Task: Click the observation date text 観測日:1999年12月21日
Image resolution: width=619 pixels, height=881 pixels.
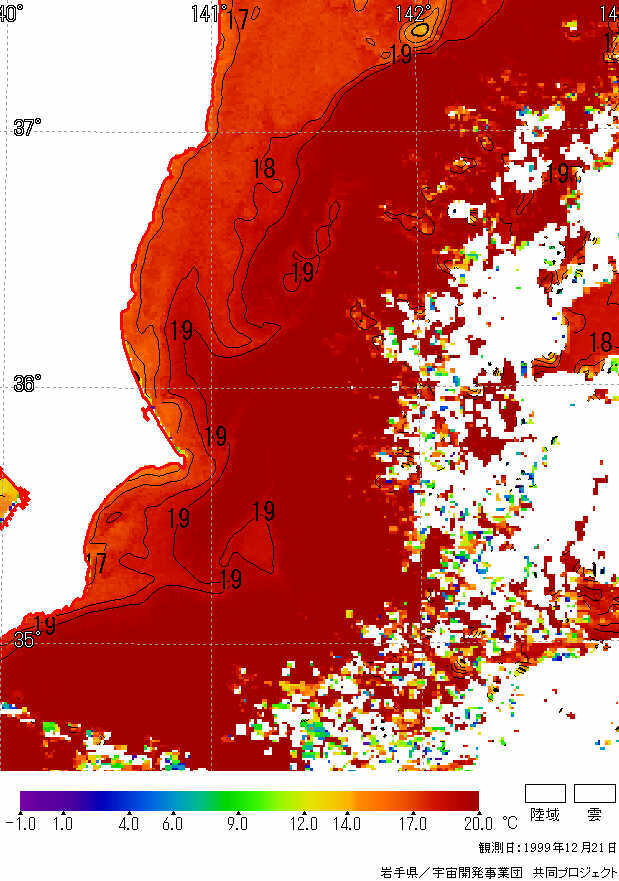Action: pyautogui.click(x=548, y=847)
